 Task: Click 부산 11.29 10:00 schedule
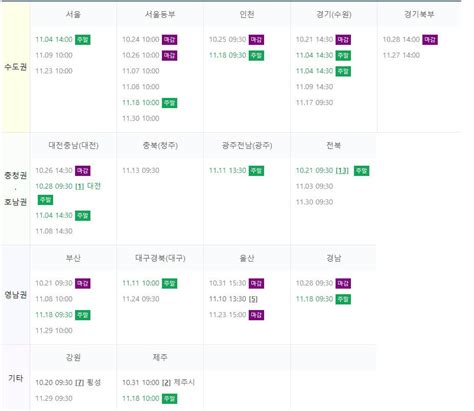click(54, 331)
